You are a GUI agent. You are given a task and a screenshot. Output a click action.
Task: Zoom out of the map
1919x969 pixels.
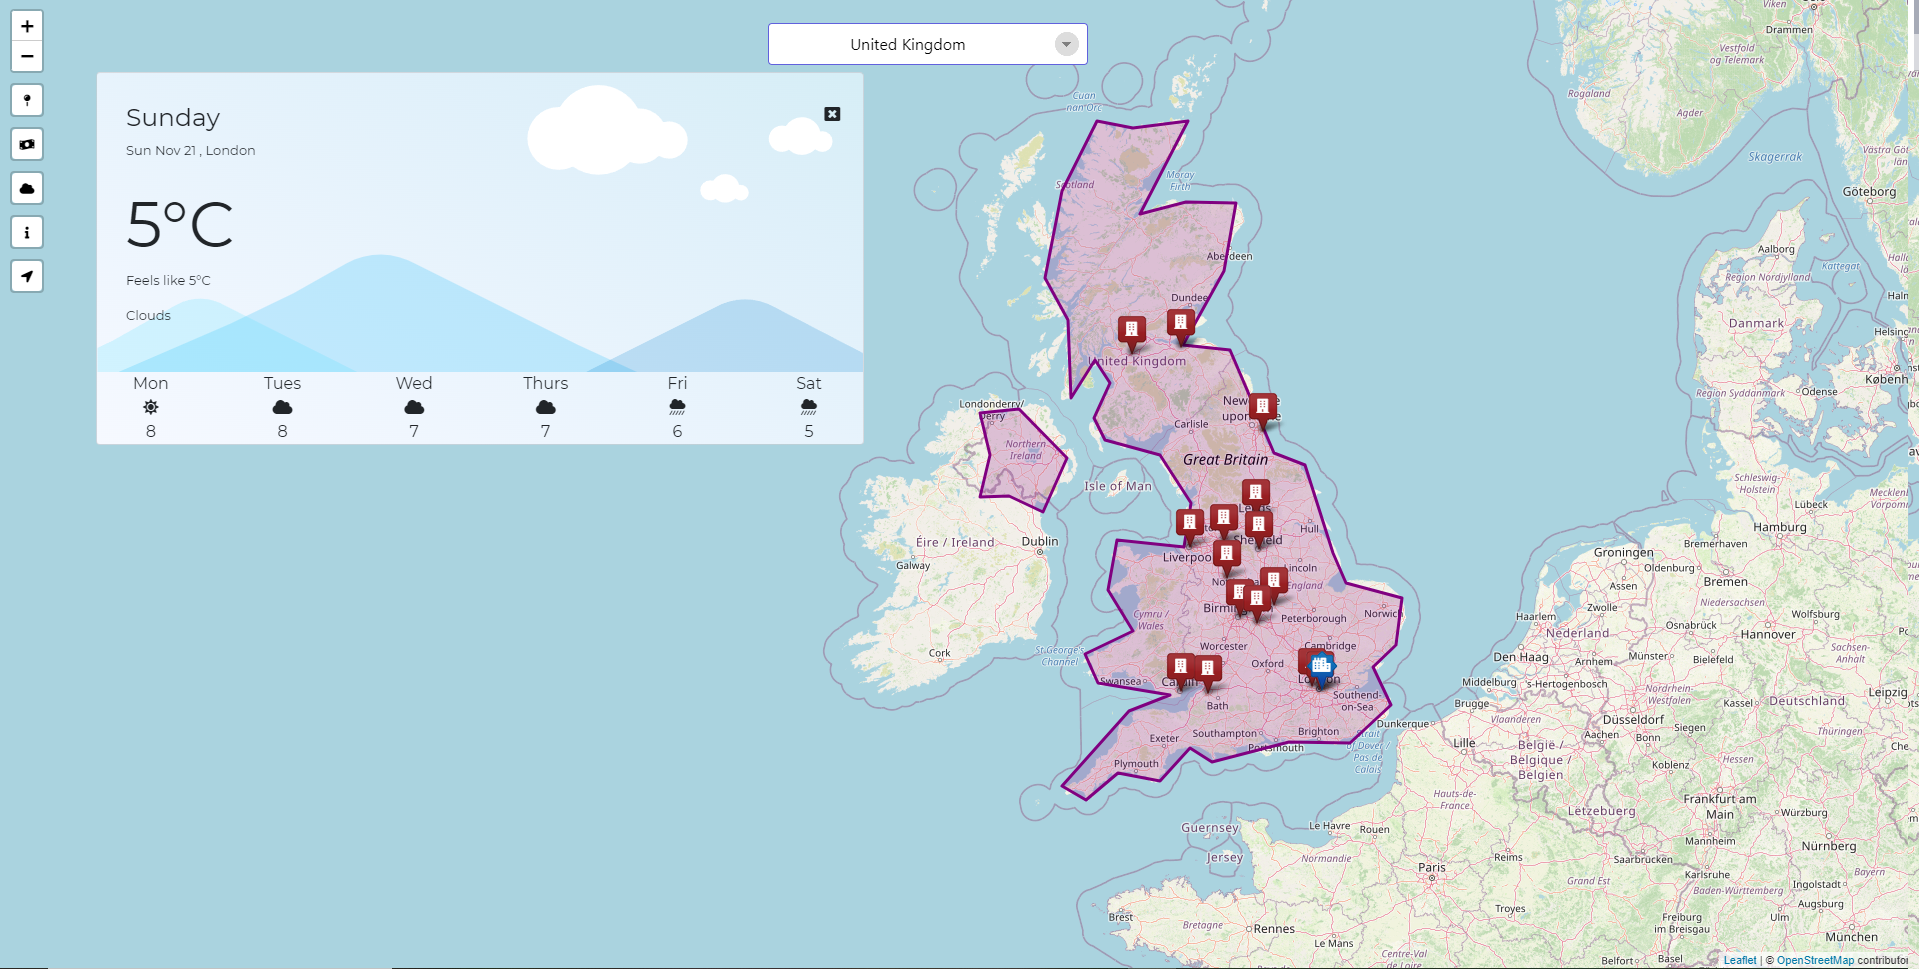coord(27,57)
